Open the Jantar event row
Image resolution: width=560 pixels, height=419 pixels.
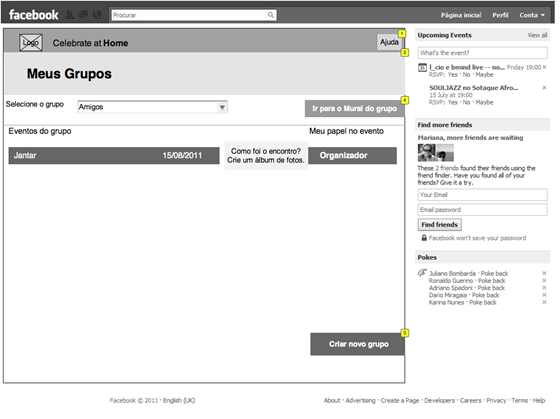point(114,155)
